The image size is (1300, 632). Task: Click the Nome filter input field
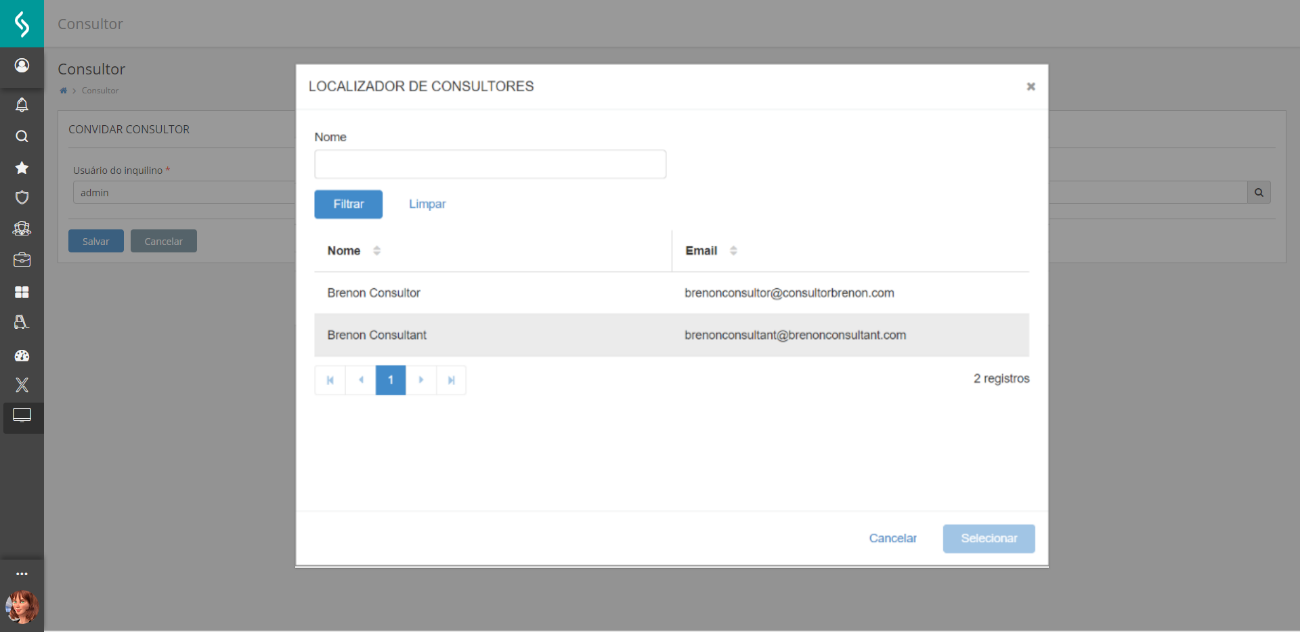(x=490, y=164)
